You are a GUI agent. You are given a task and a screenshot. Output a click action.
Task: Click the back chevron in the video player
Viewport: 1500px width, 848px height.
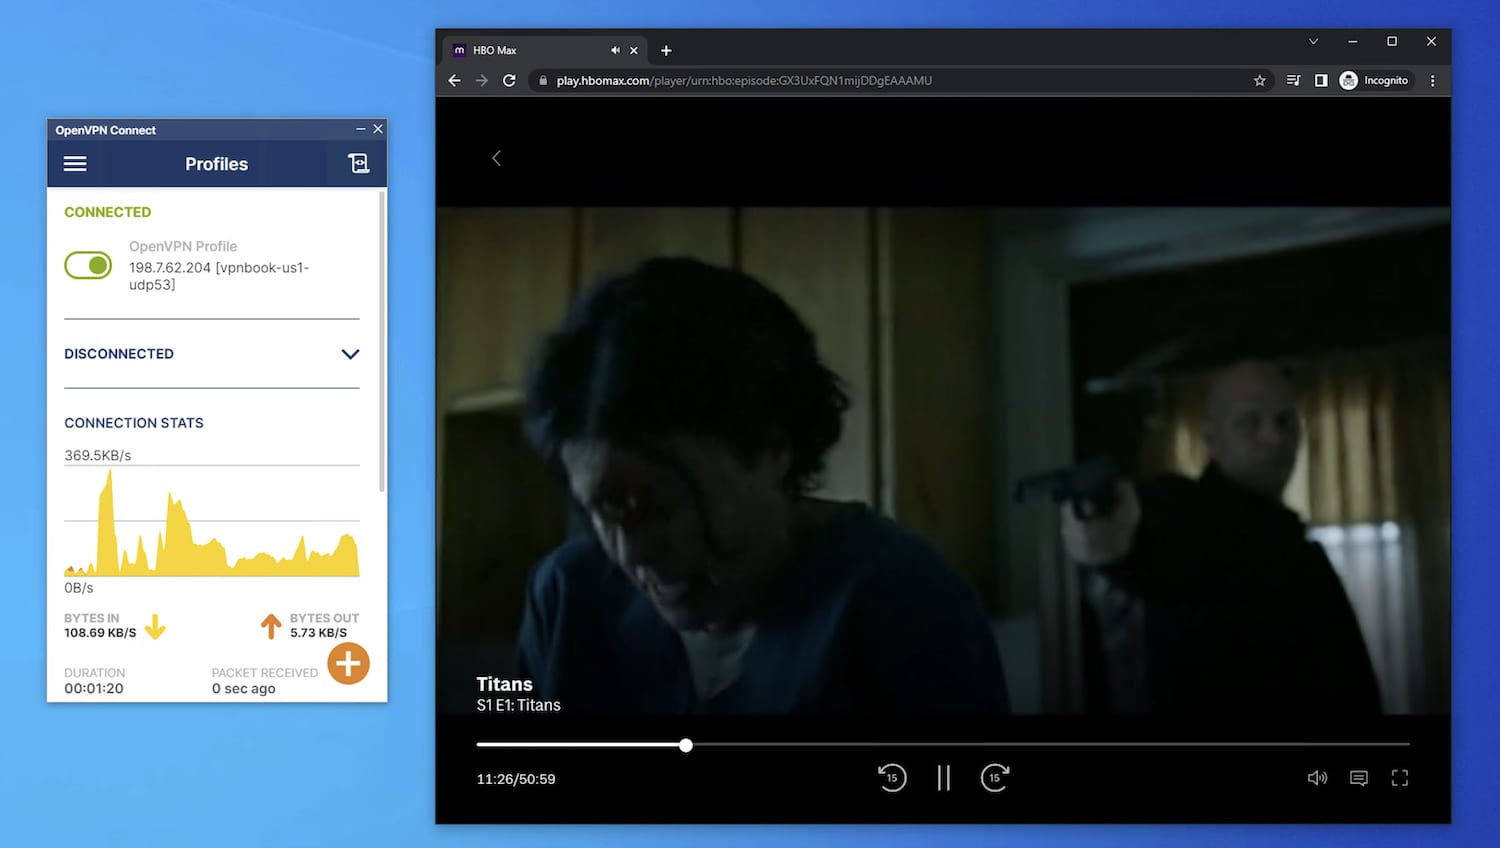pos(497,158)
